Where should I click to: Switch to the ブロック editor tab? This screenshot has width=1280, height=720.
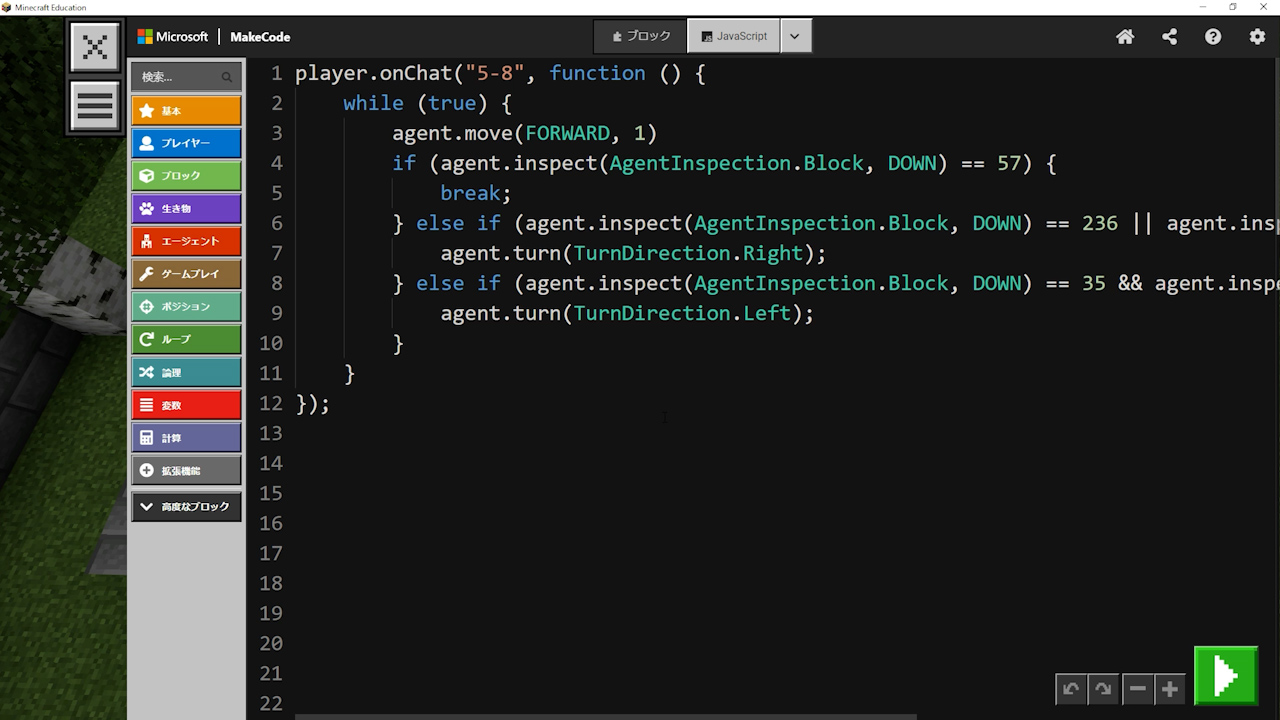click(641, 36)
